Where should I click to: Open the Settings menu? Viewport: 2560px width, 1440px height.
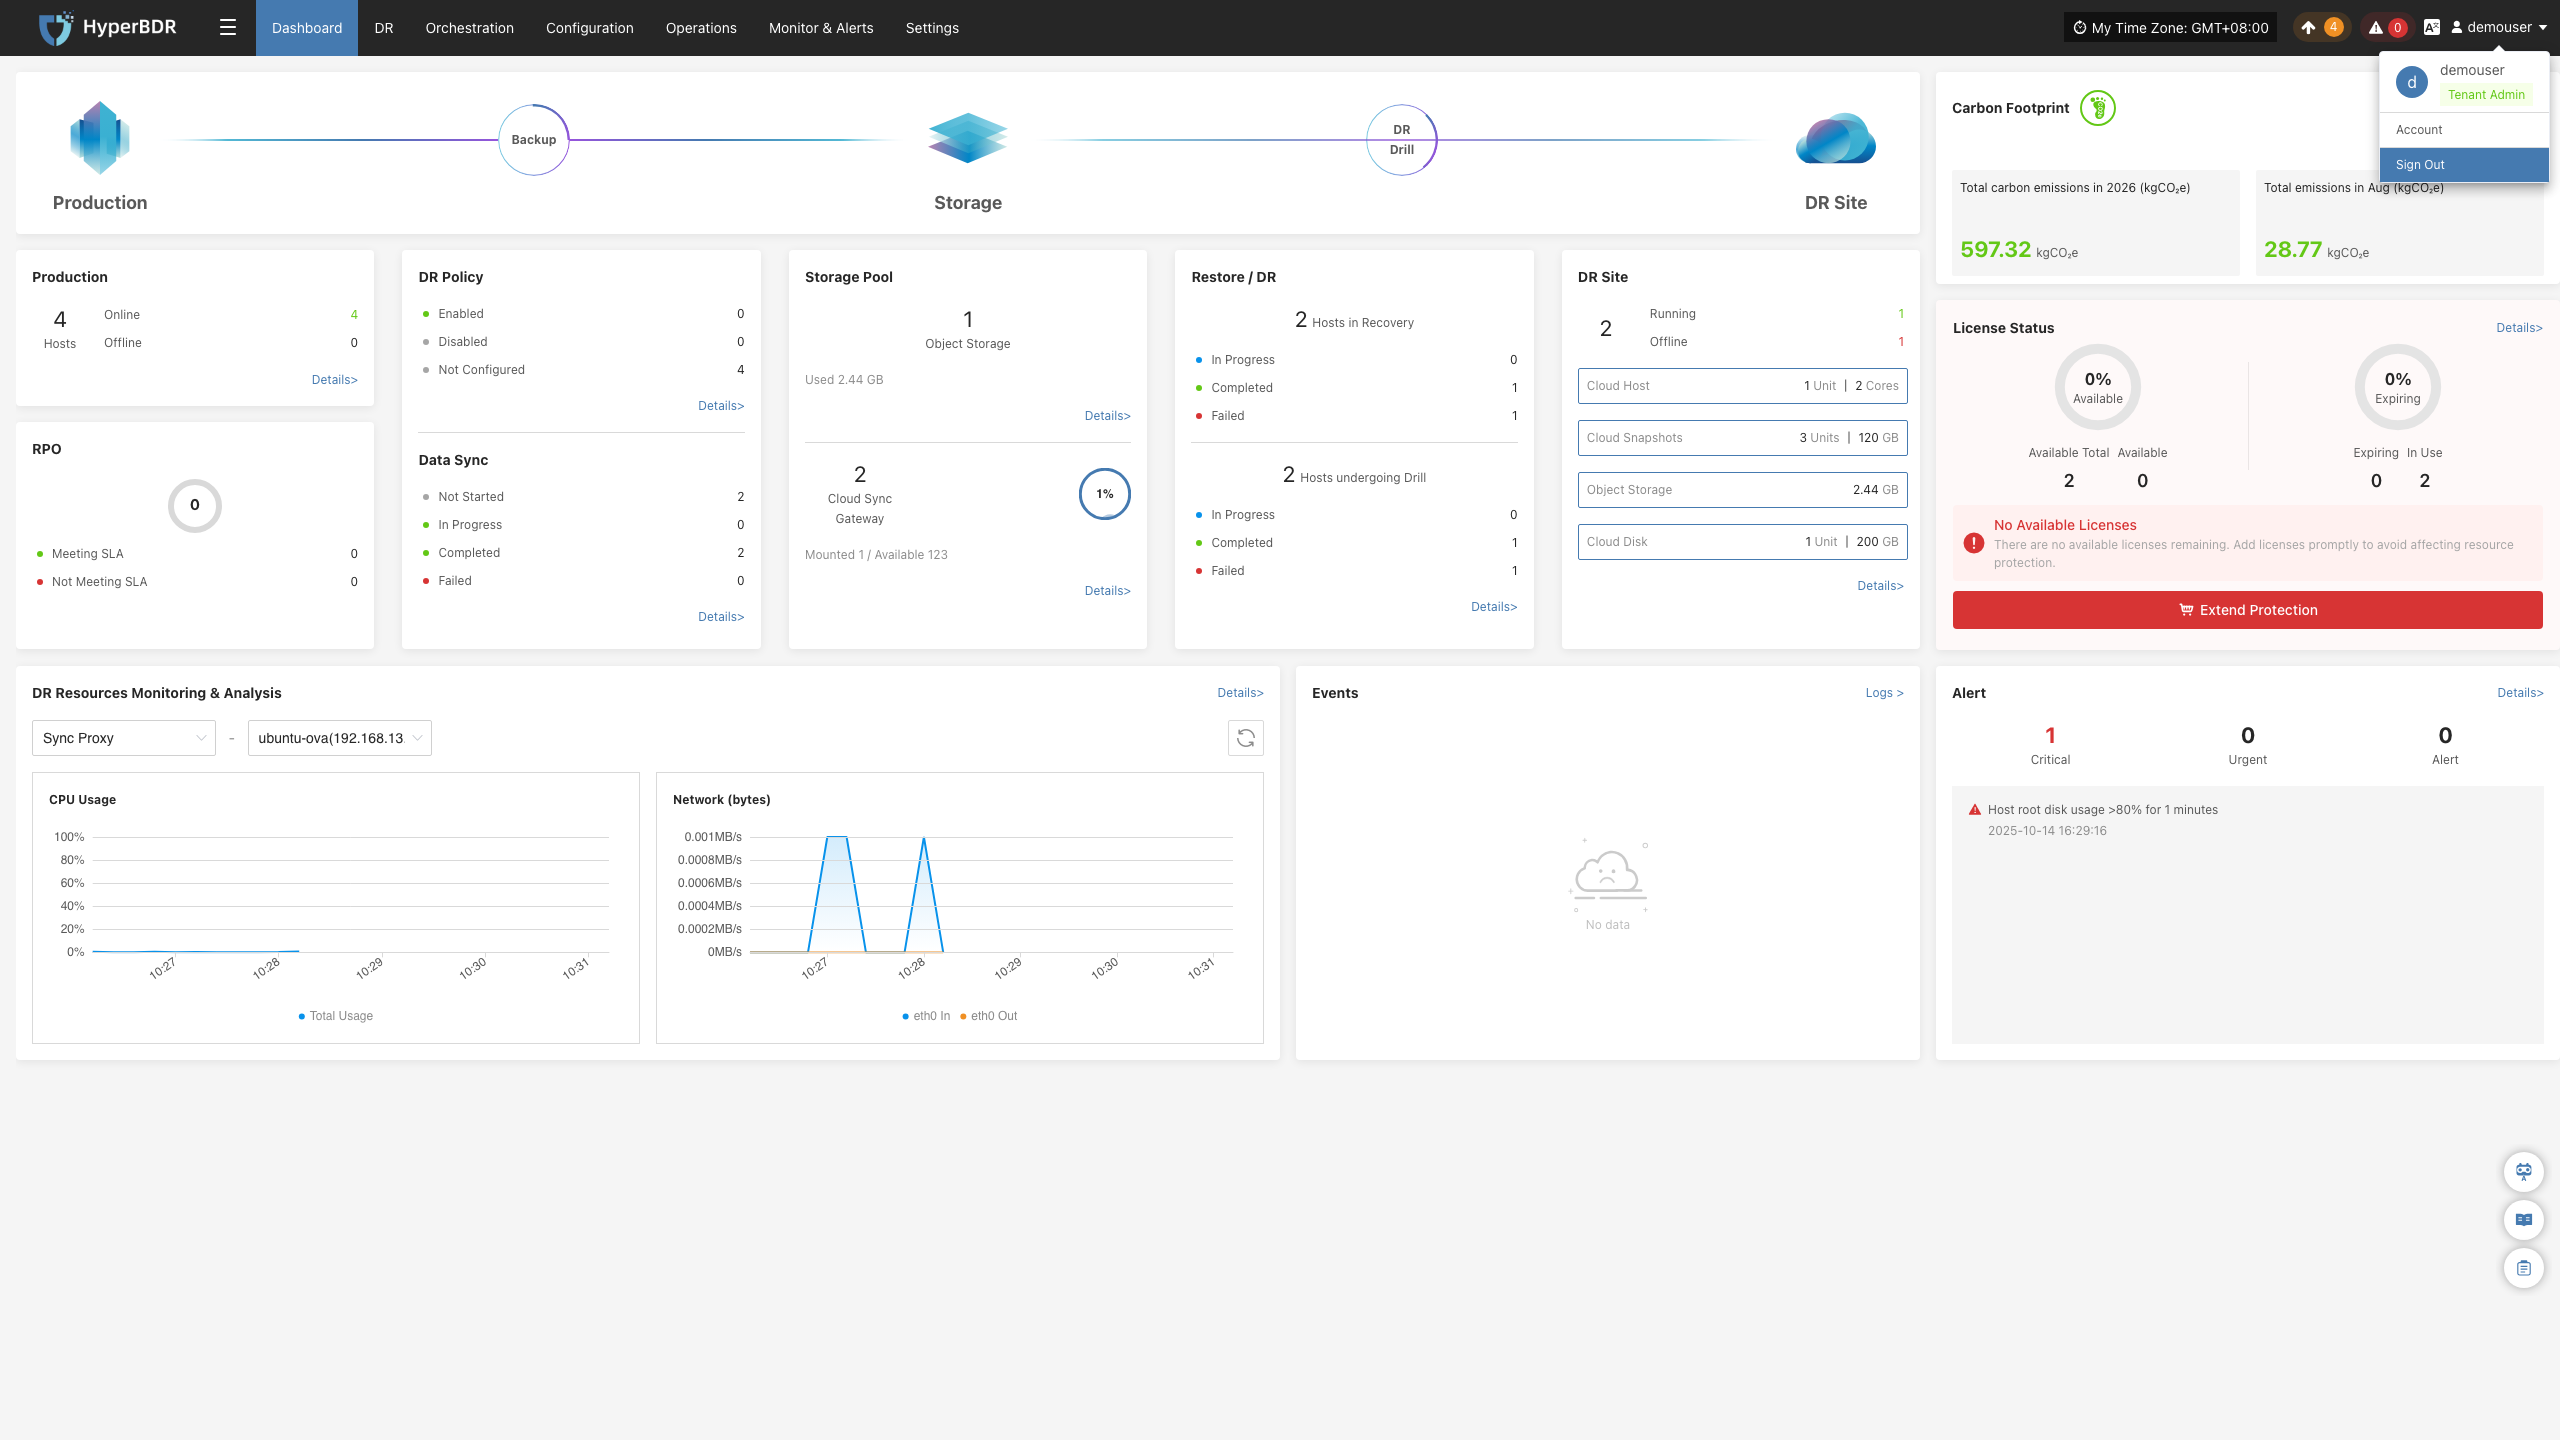932,28
